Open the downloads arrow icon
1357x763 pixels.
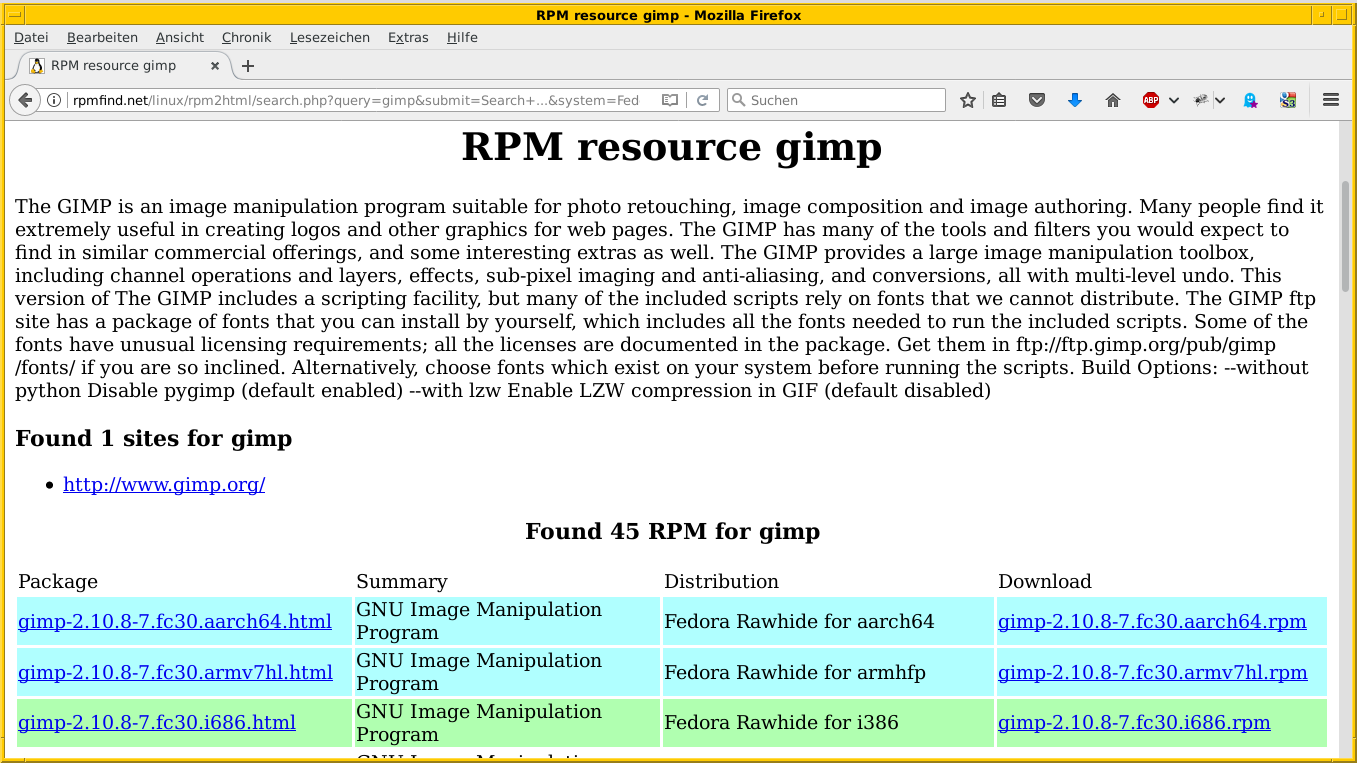point(1075,100)
